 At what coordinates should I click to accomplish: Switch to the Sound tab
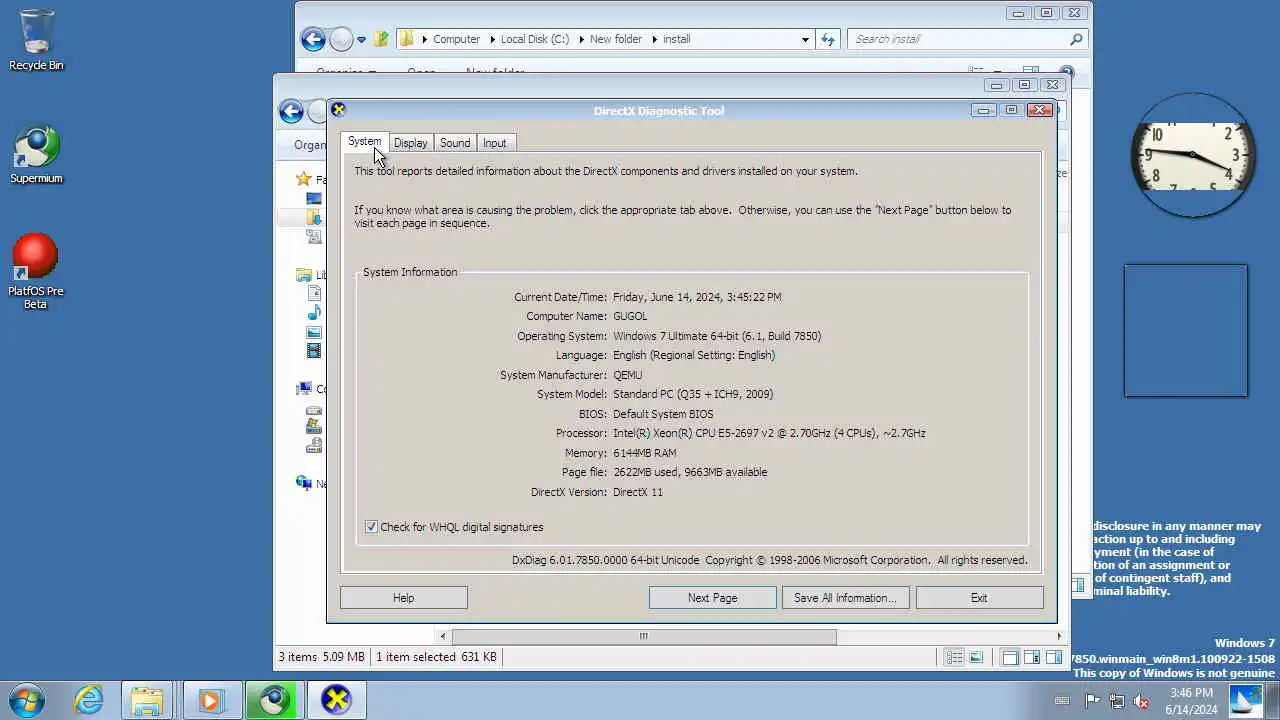coord(455,143)
